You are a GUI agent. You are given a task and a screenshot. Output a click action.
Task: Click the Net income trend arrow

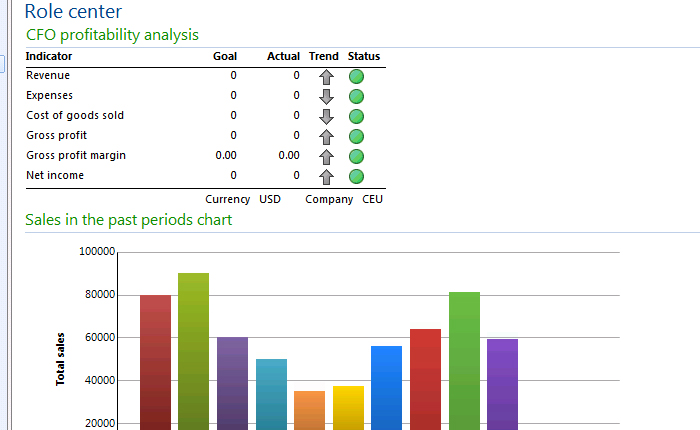pyautogui.click(x=326, y=176)
